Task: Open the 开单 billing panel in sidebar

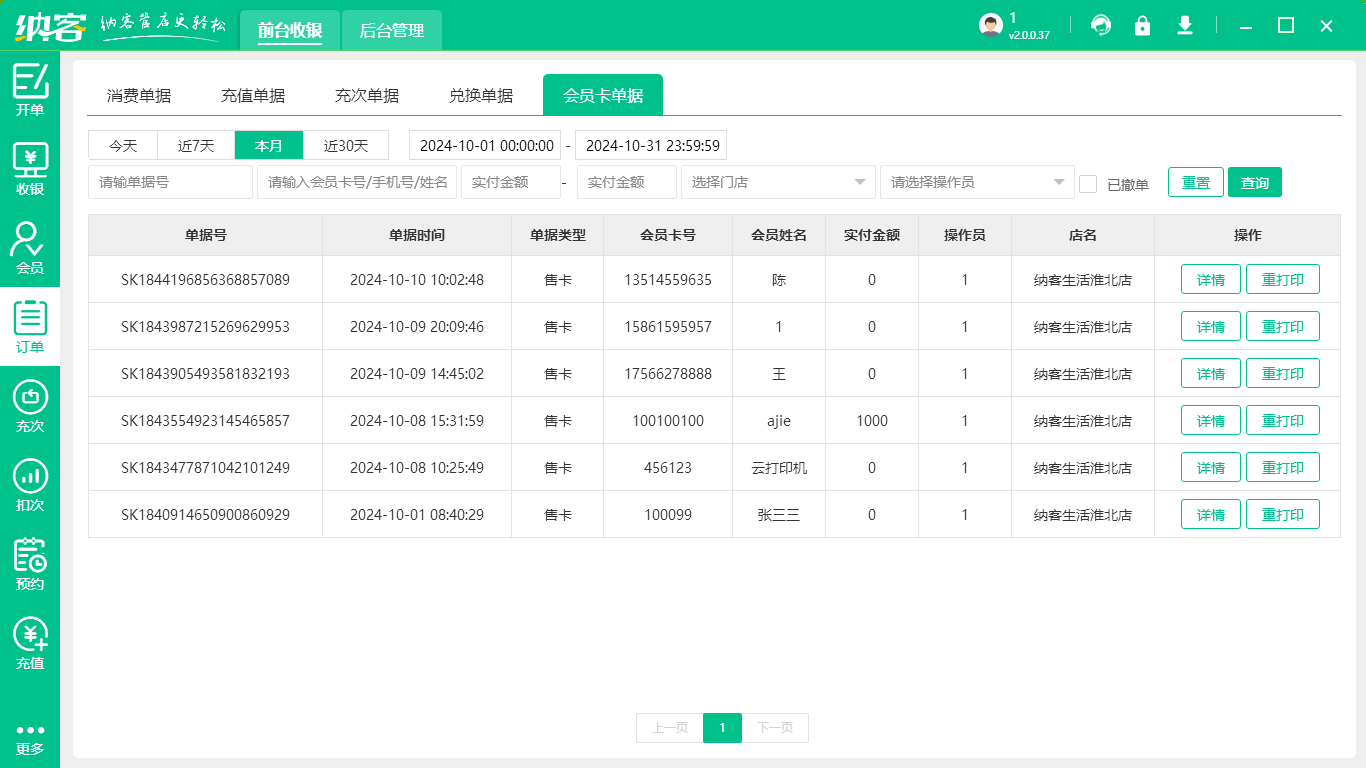Action: (30, 88)
